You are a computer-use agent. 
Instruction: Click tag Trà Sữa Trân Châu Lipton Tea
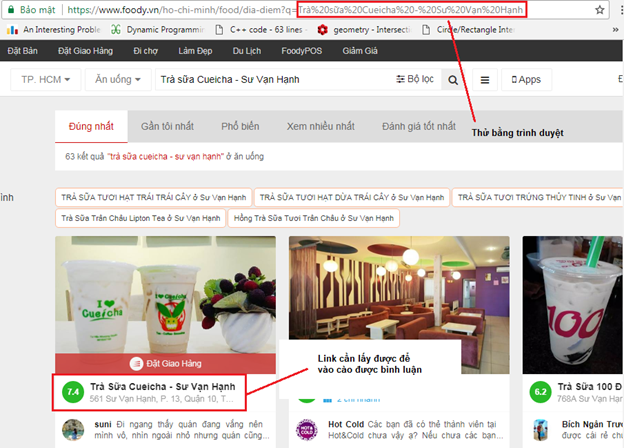[x=140, y=218]
